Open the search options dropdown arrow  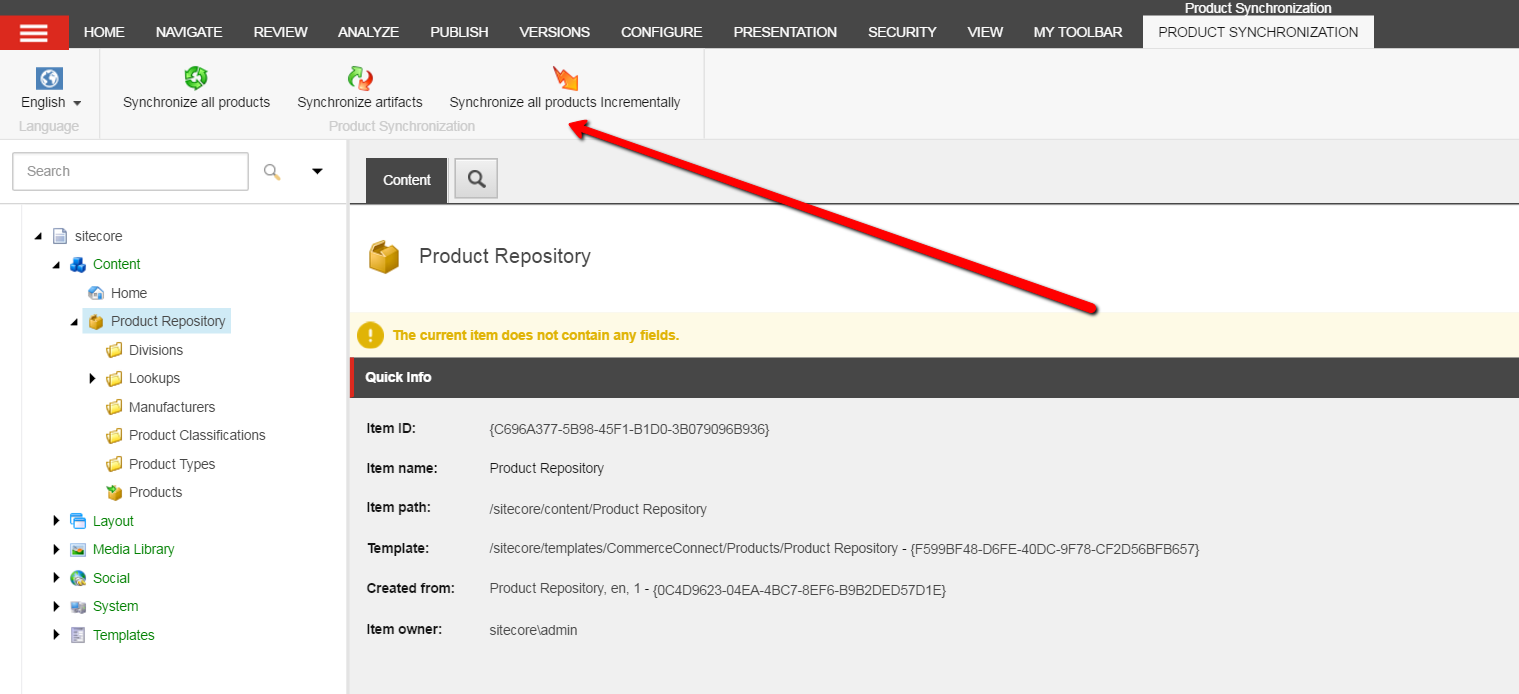pos(317,171)
